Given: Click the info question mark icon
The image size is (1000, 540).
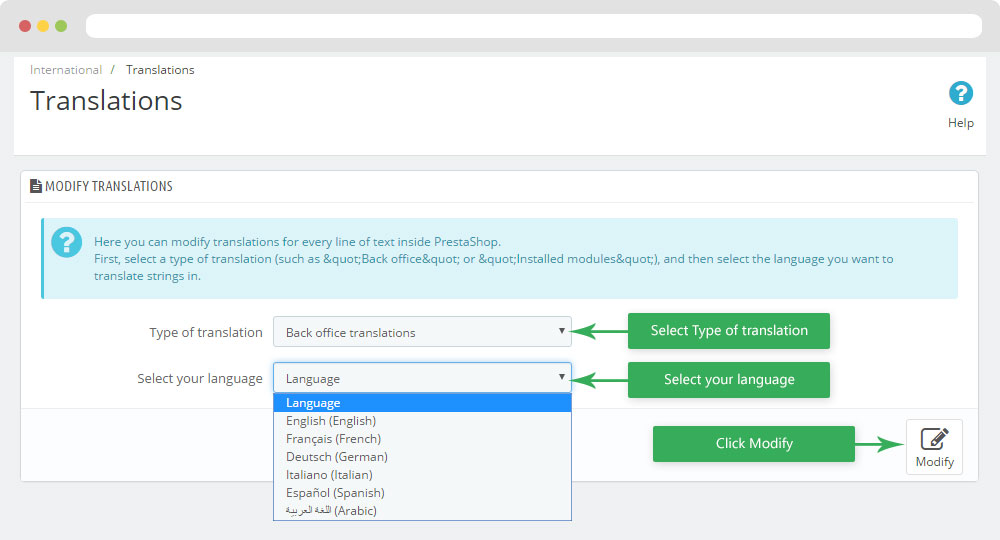Looking at the screenshot, I should (66, 242).
